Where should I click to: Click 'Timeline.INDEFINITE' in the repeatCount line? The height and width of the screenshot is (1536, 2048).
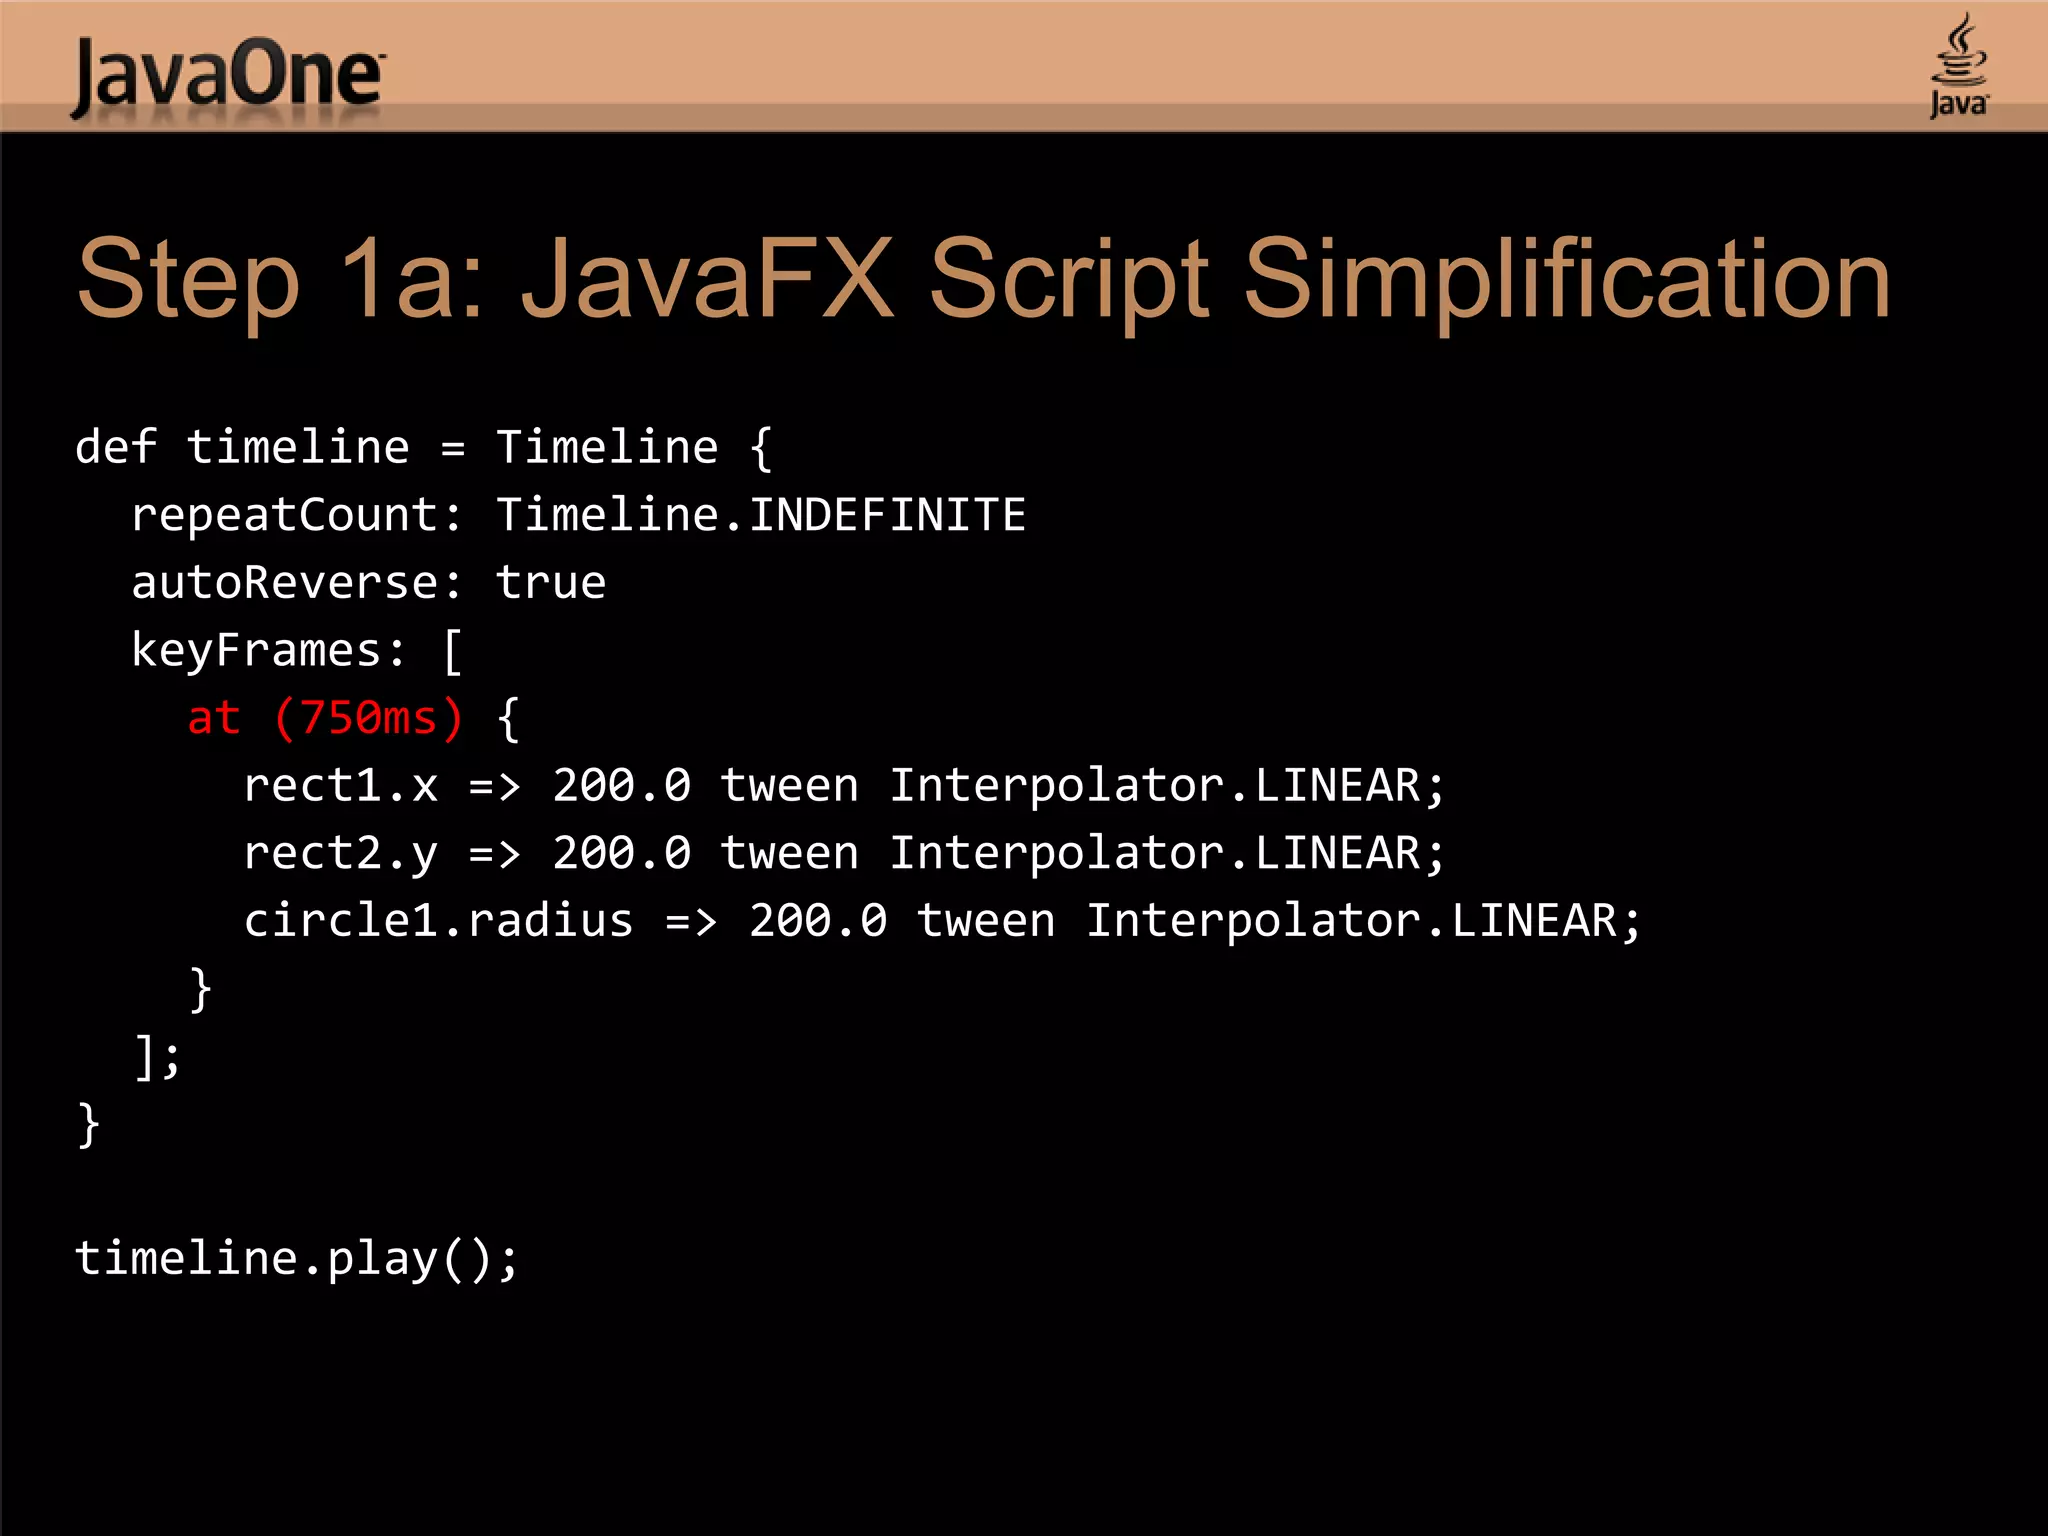[x=761, y=515]
